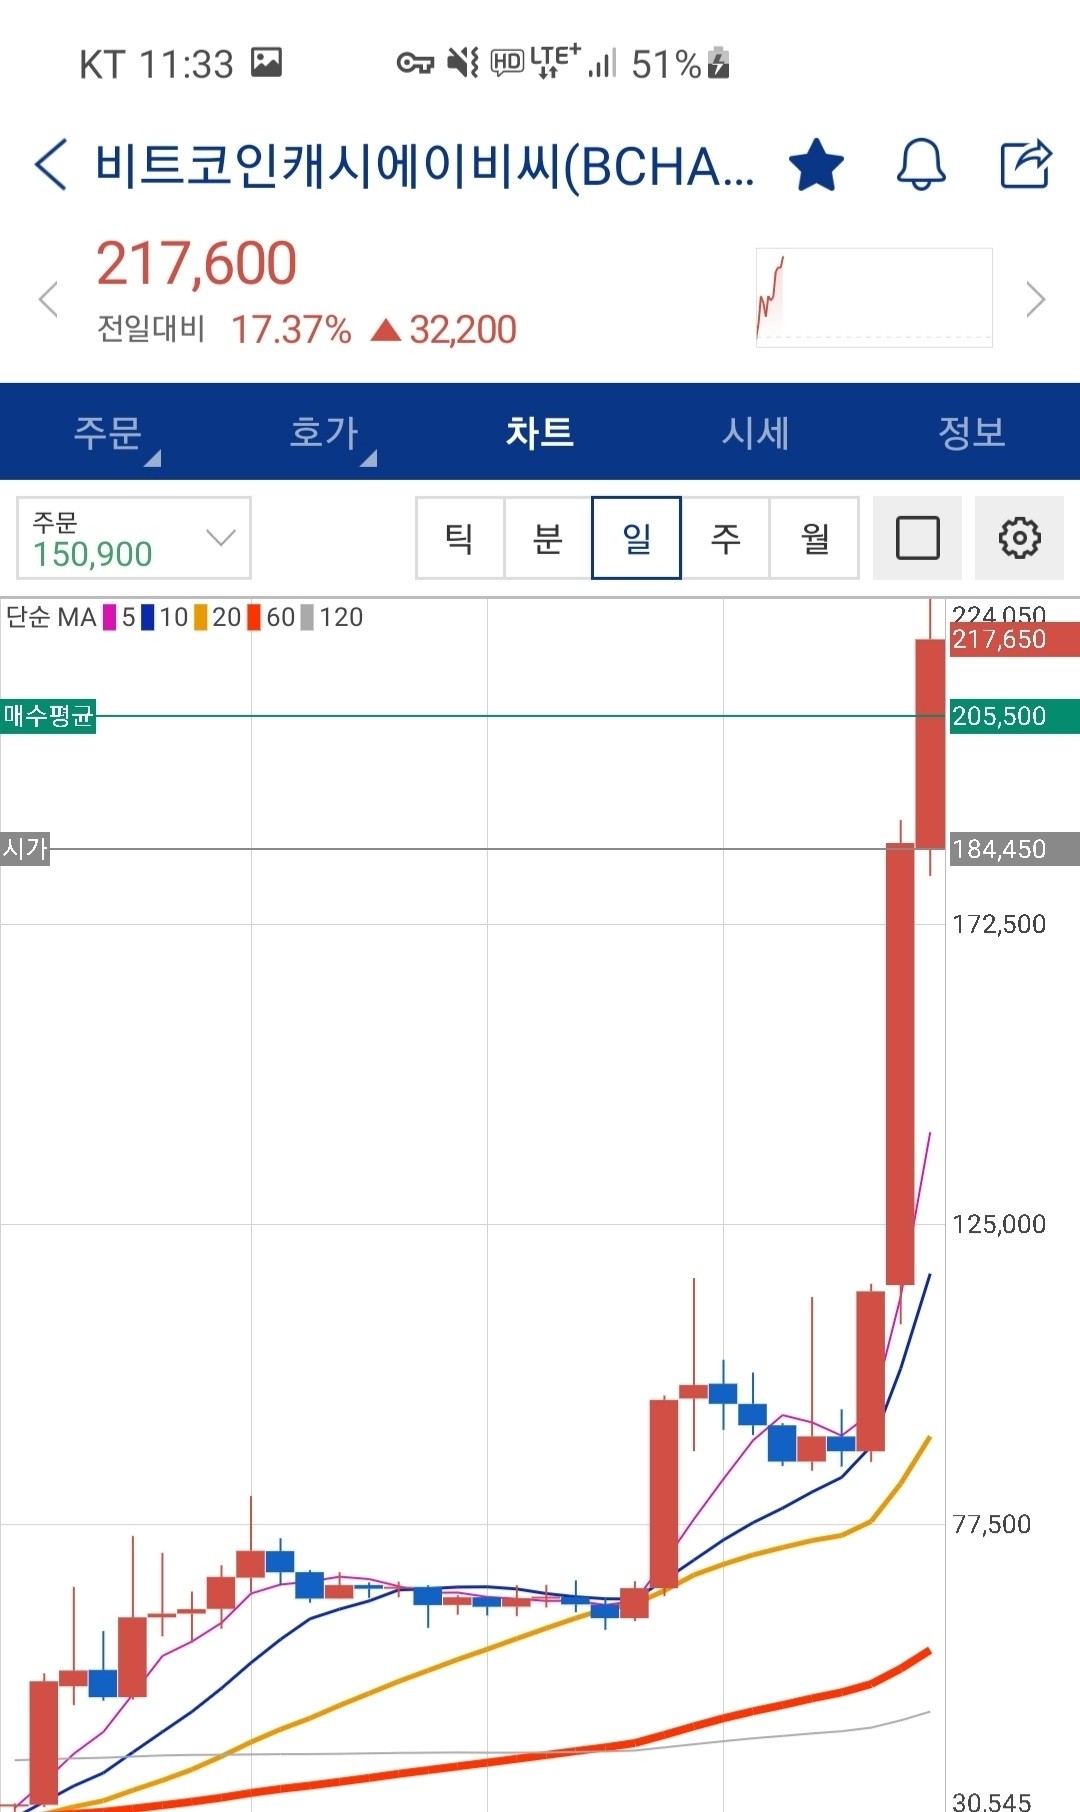Switch to the 시세 tab

coord(756,431)
